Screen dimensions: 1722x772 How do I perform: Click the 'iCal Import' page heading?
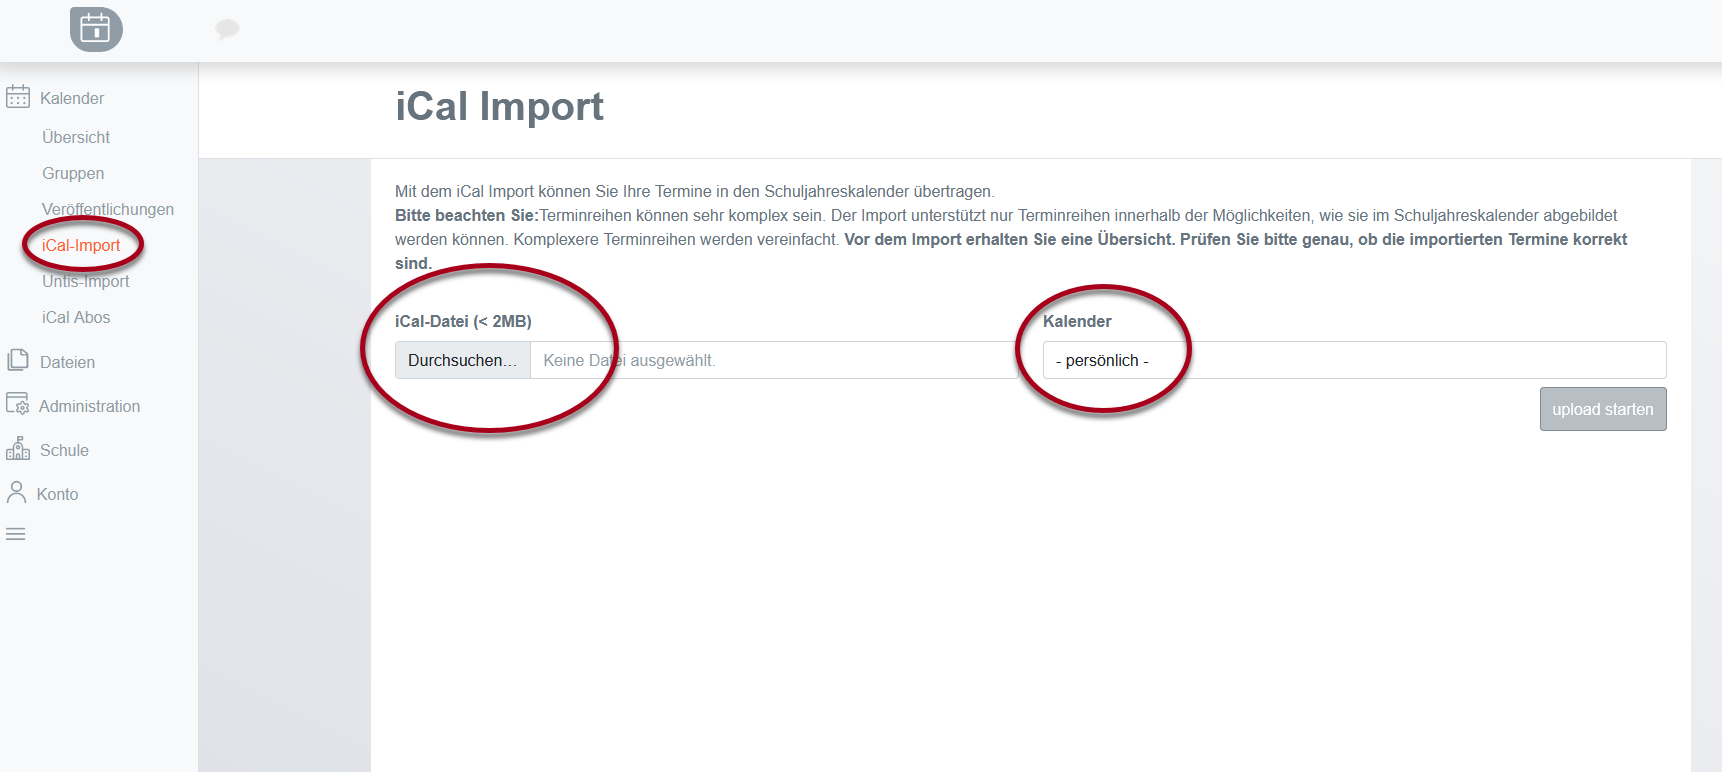pyautogui.click(x=500, y=107)
